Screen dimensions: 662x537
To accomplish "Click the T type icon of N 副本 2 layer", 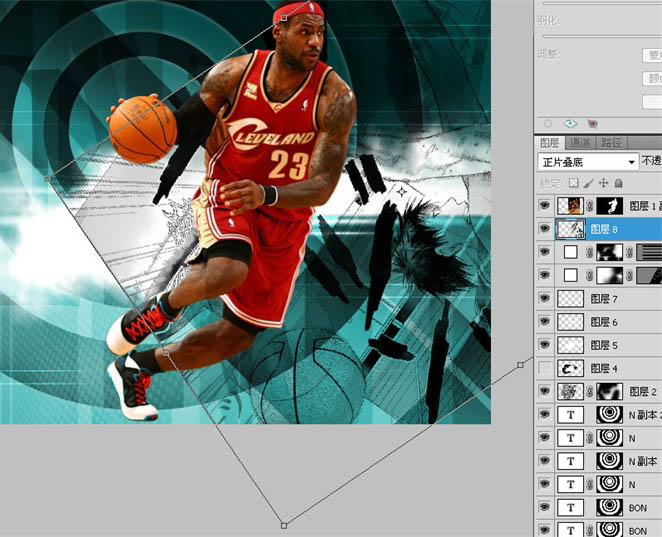I will click(x=571, y=415).
